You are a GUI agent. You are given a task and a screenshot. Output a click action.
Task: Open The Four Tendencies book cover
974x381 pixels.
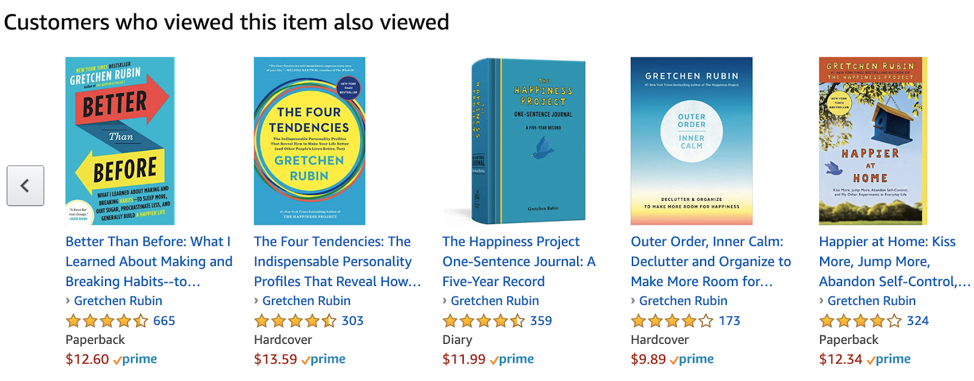coord(309,141)
